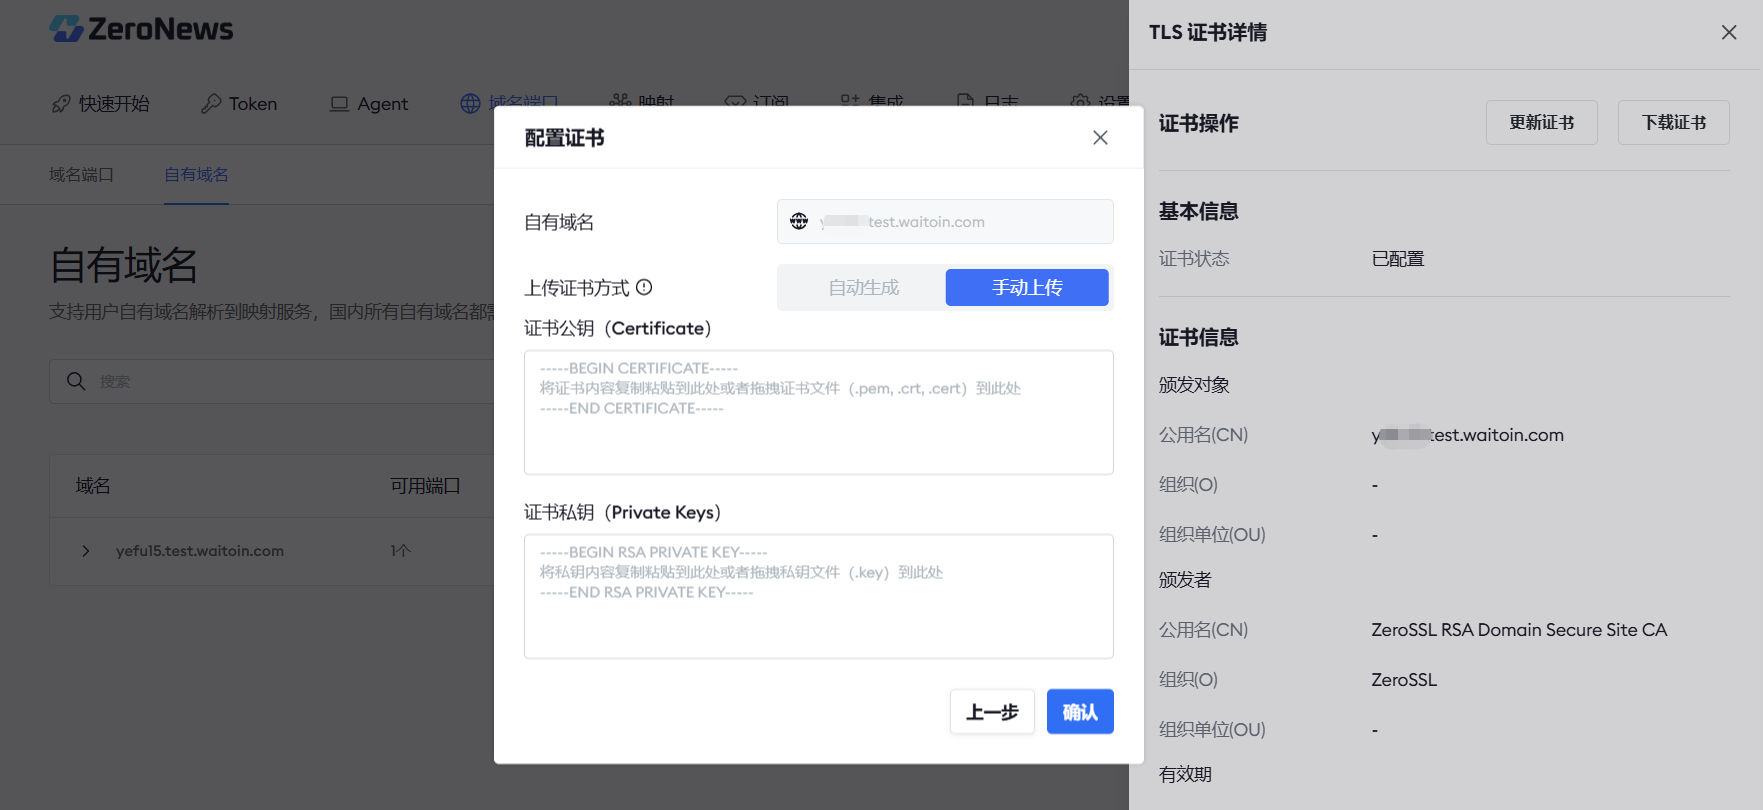This screenshot has height=810, width=1763.
Task: Select the 手动上传 option
Action: pyautogui.click(x=1027, y=288)
